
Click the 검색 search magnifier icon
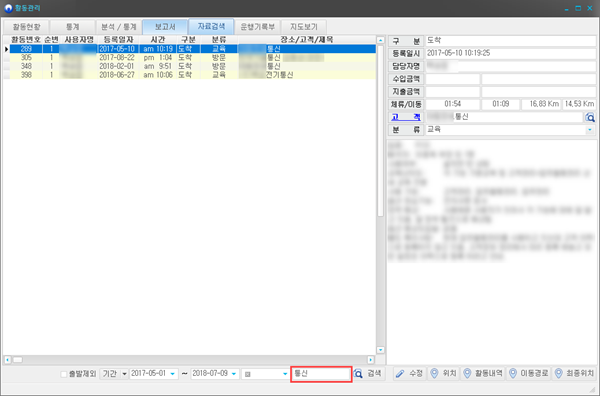358,374
